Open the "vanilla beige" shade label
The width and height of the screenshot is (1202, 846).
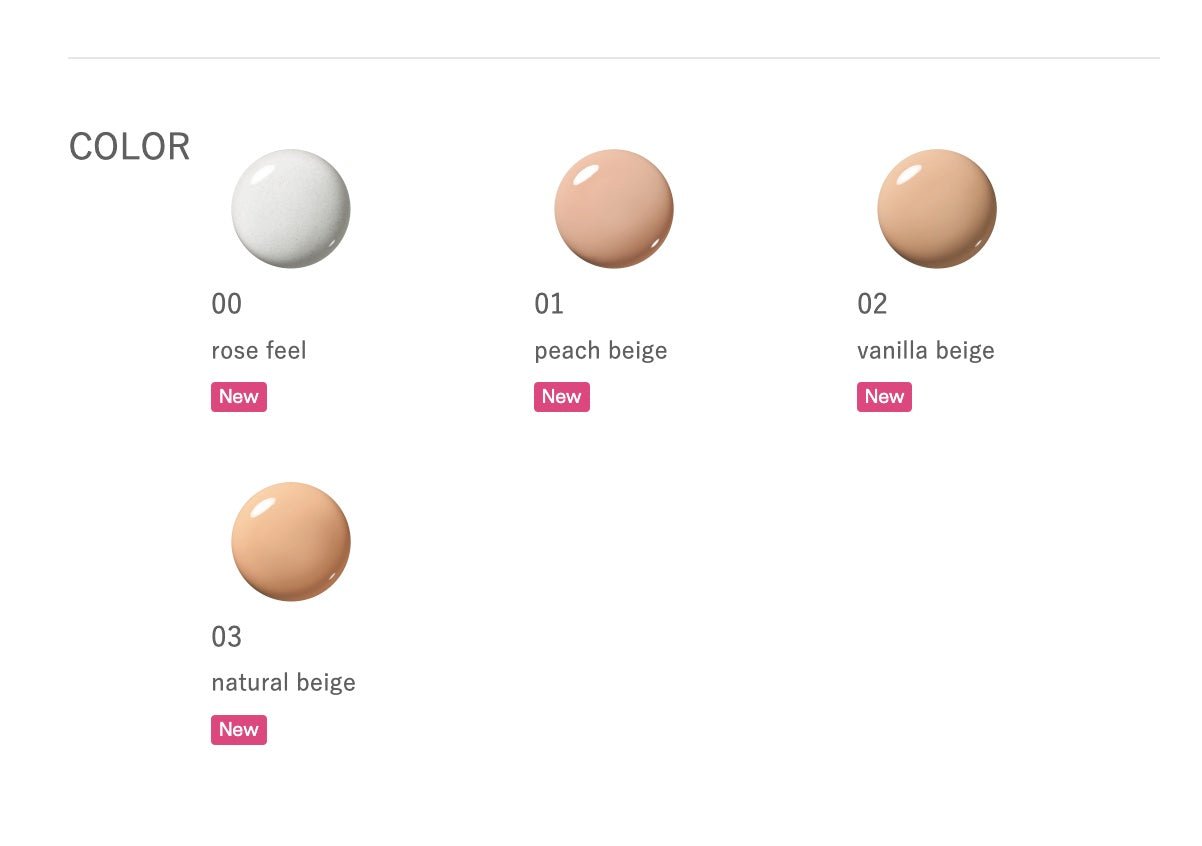[925, 351]
